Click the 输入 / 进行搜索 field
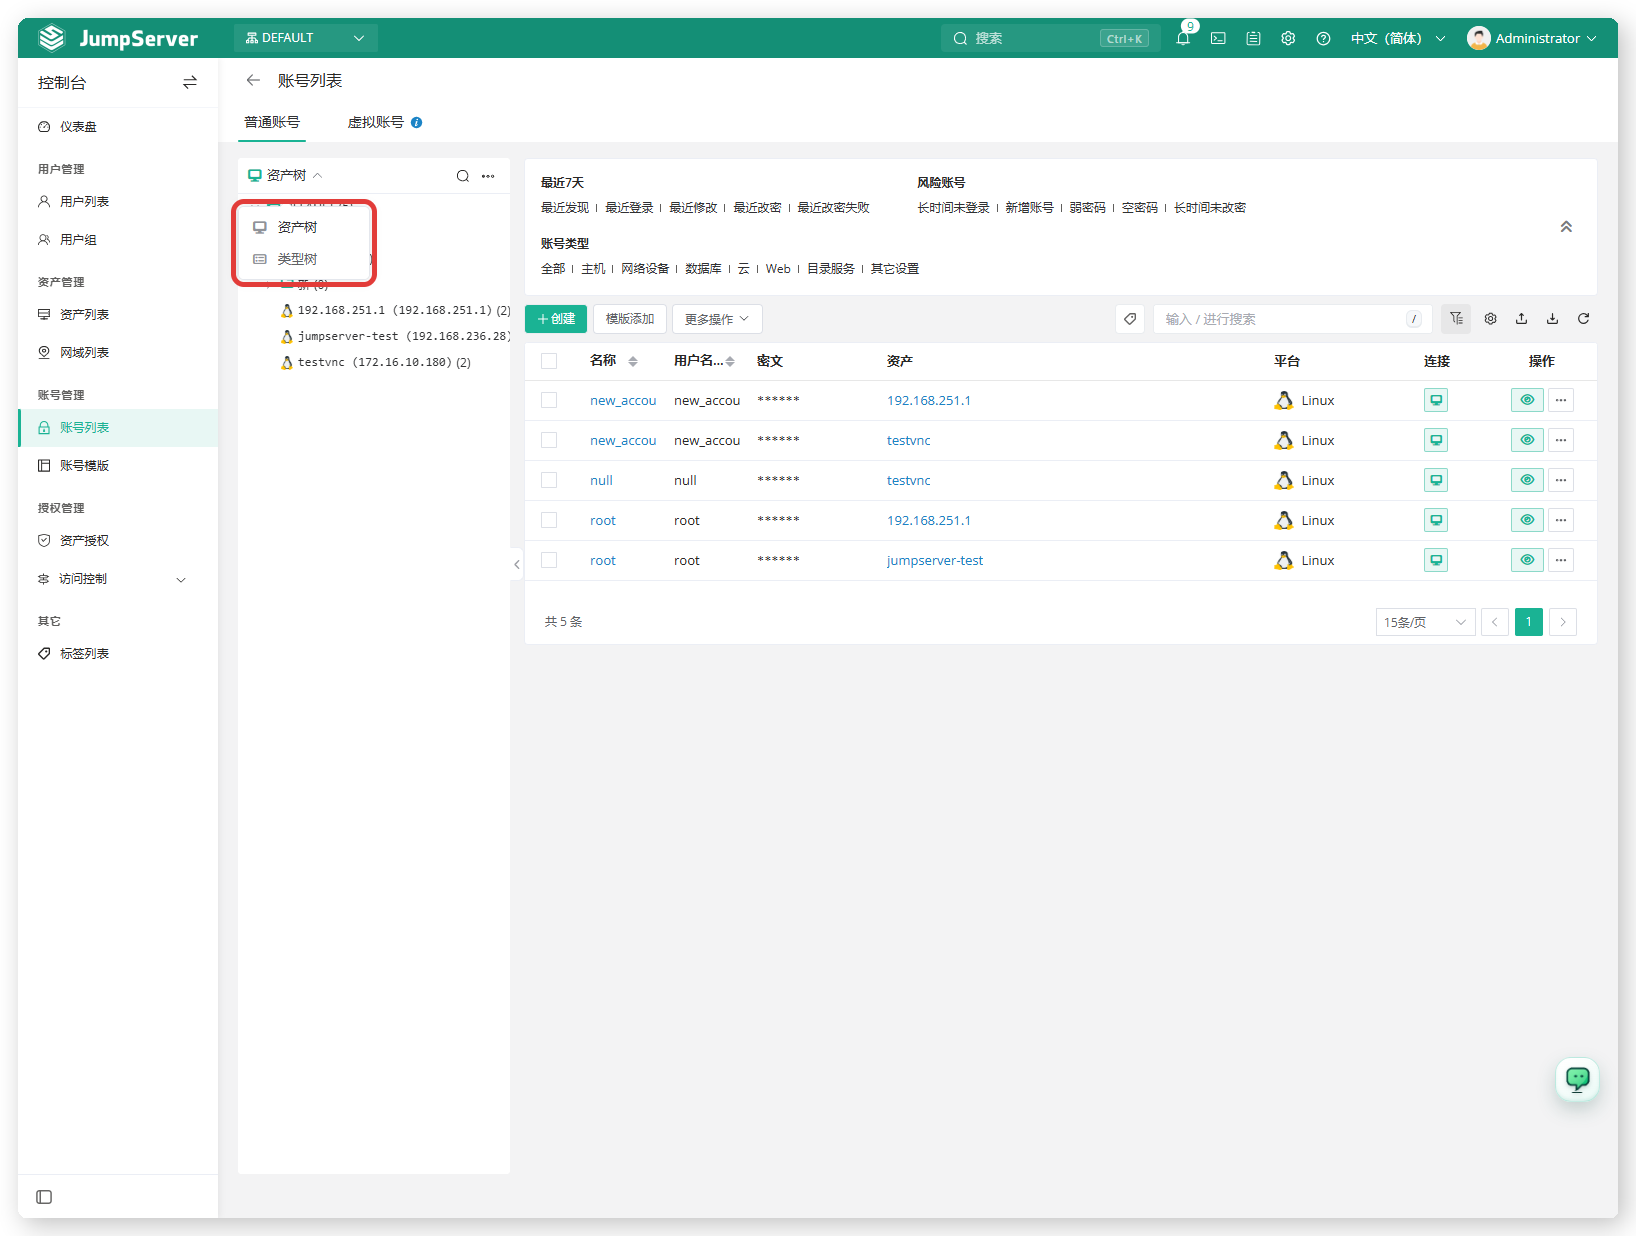 1292,319
